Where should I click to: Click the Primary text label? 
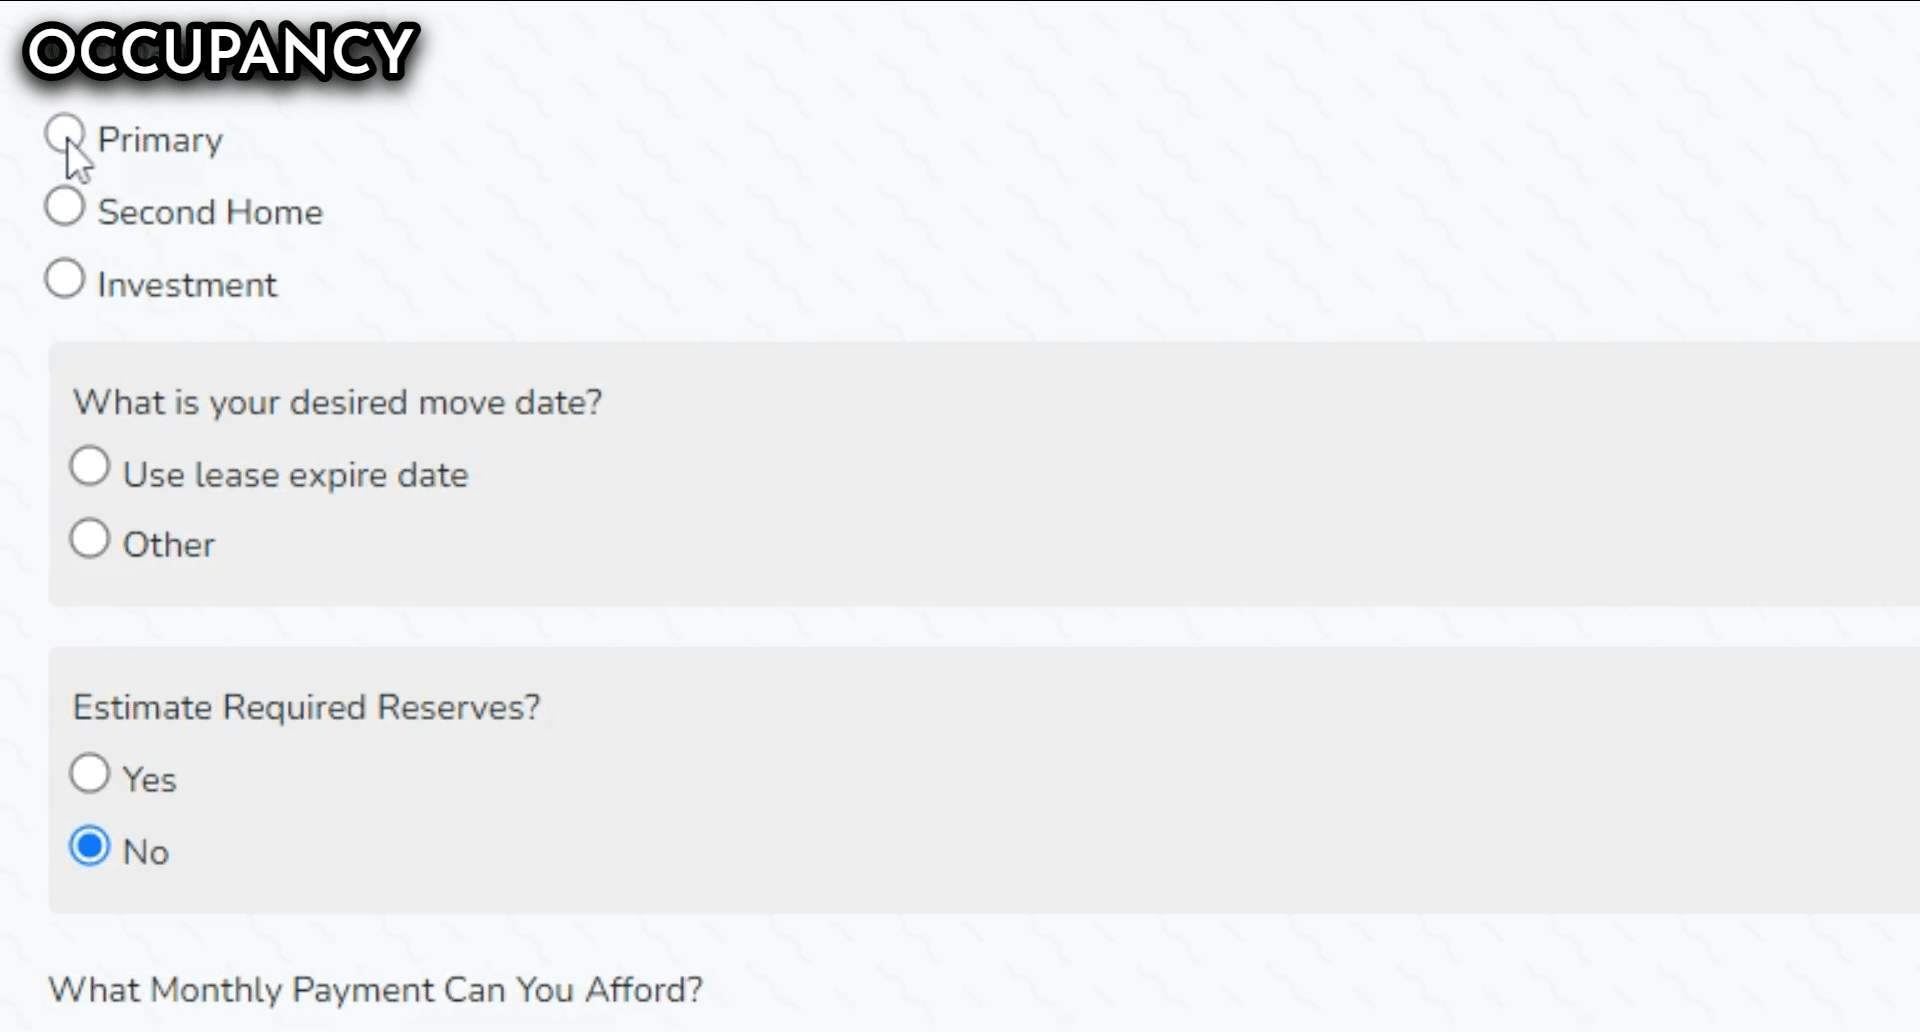click(x=160, y=140)
